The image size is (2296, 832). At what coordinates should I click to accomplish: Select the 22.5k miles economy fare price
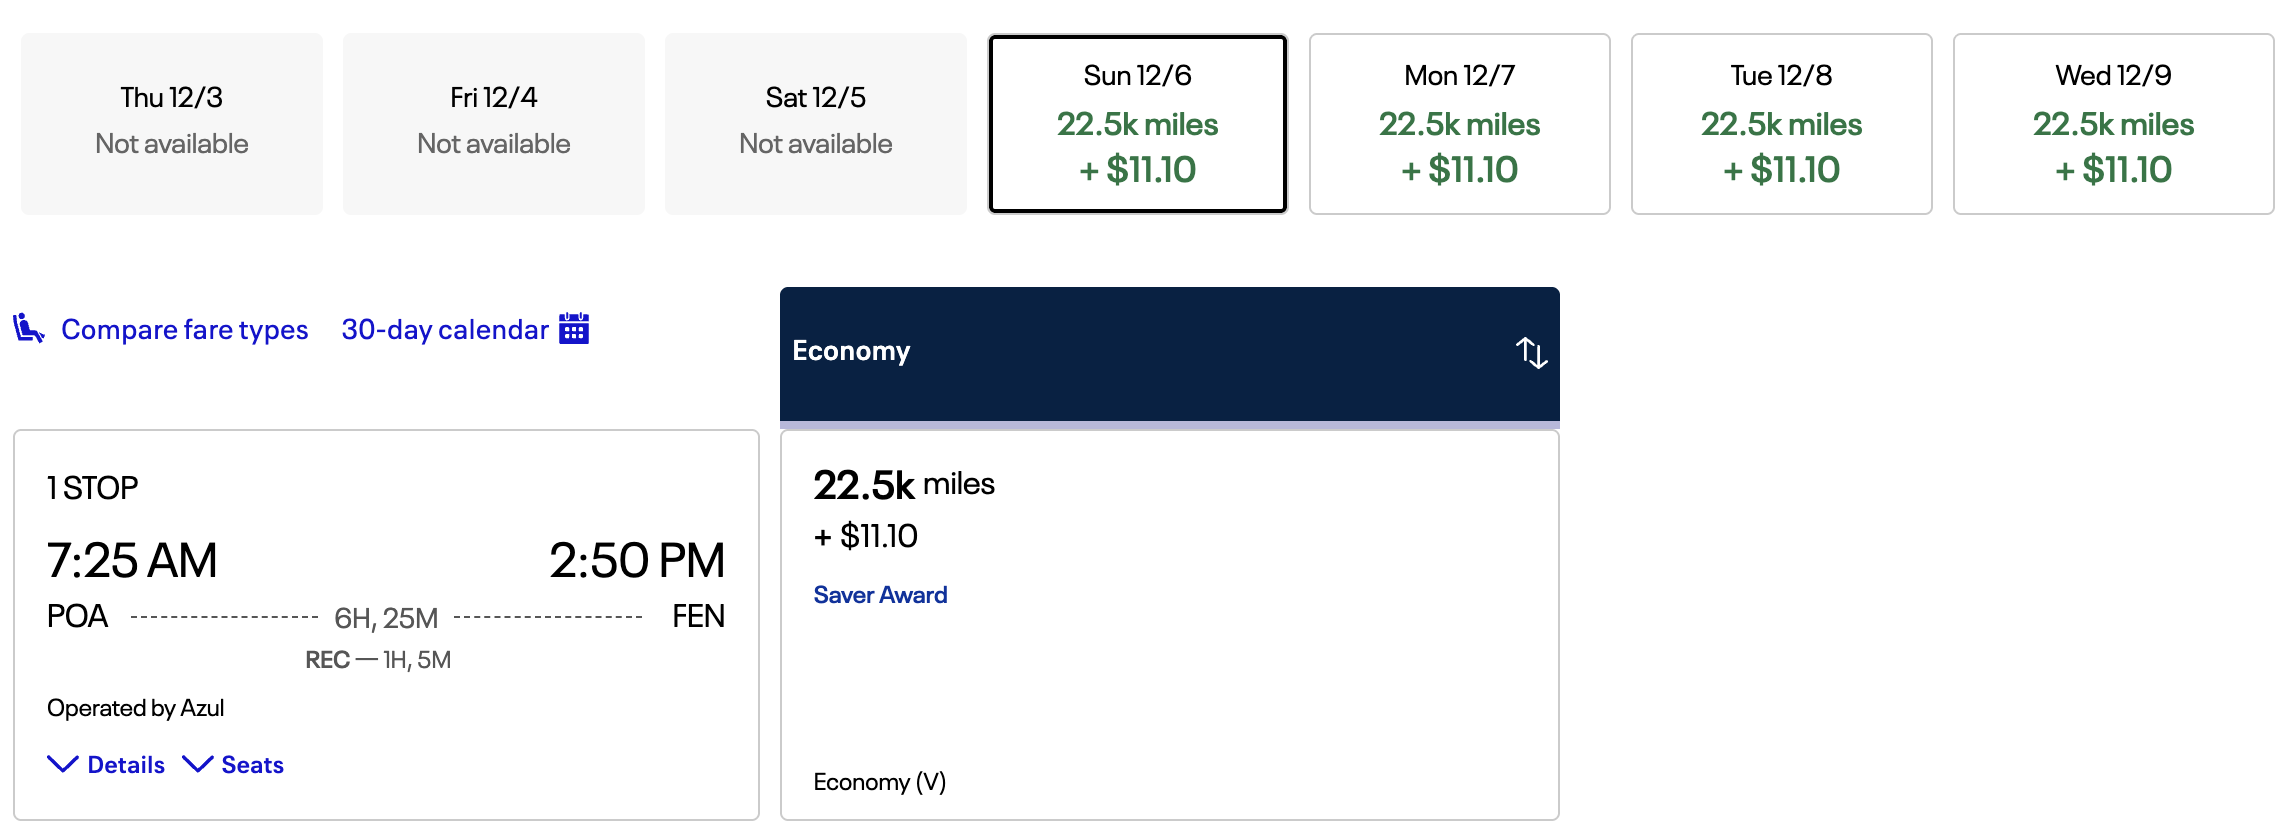[x=904, y=486]
